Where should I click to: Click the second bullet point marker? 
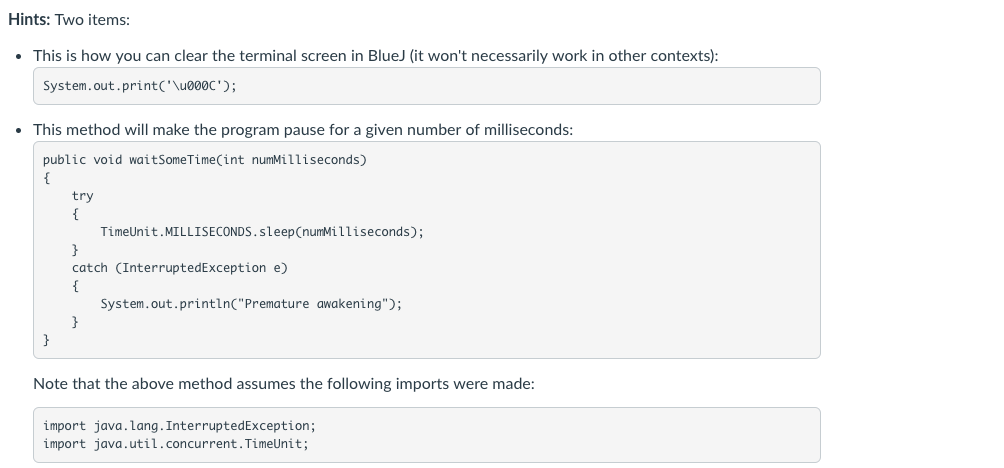coord(19,131)
